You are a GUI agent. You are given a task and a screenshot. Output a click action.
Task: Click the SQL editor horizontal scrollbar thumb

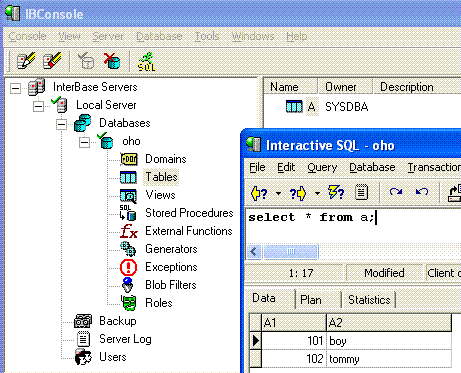[x=291, y=251]
